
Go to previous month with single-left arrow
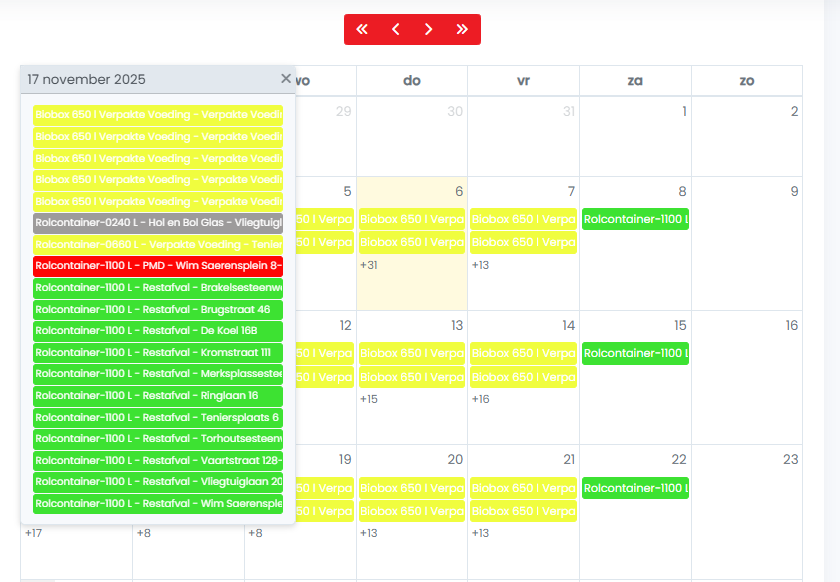pyautogui.click(x=395, y=29)
